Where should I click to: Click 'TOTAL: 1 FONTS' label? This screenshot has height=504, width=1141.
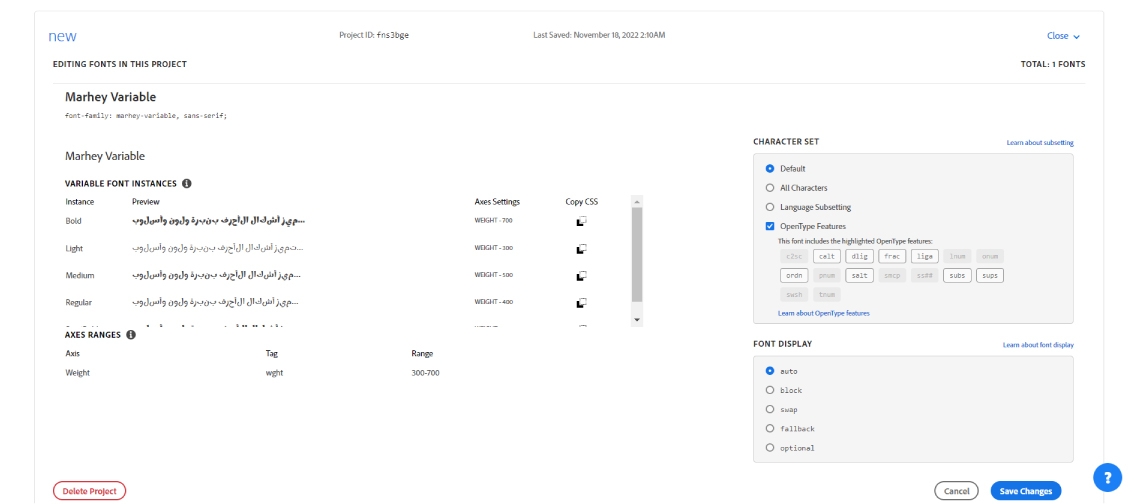pyautogui.click(x=1053, y=64)
